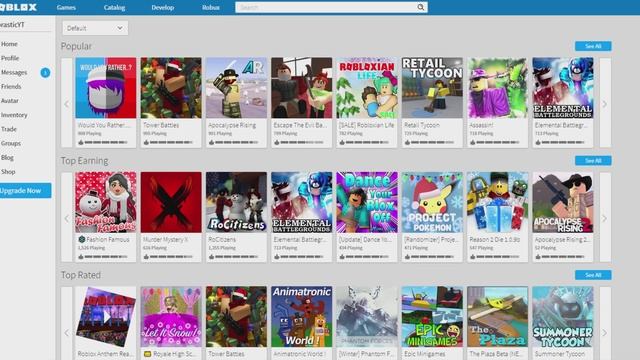640x360 pixels.
Task: Open Inventory in sidebar
Action: point(14,115)
